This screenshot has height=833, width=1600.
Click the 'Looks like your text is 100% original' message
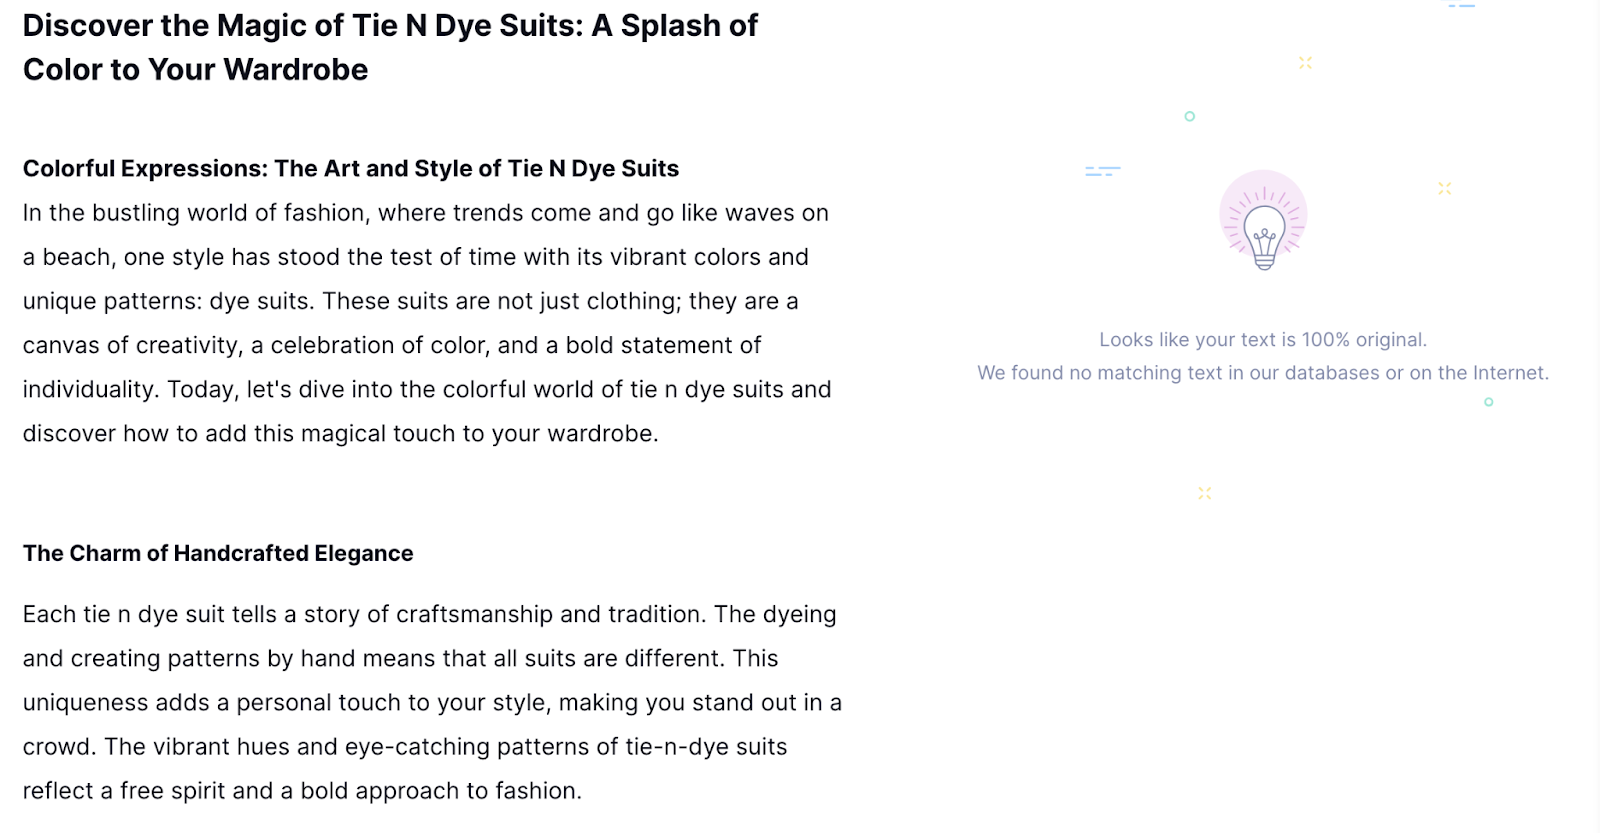(x=1263, y=340)
